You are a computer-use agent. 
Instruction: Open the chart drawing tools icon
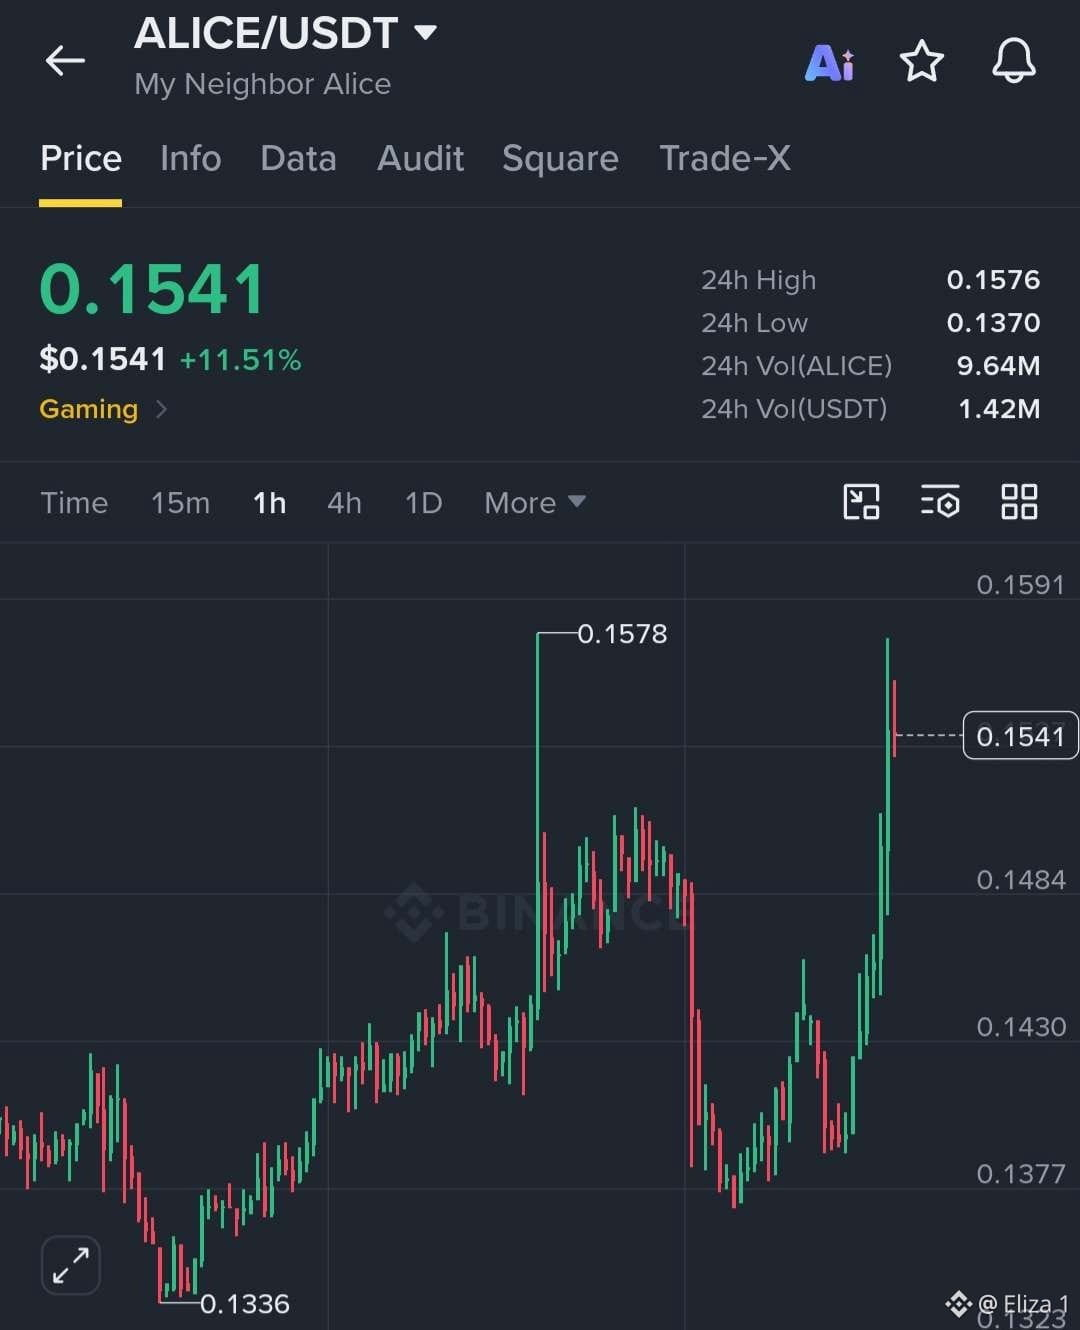(x=861, y=502)
